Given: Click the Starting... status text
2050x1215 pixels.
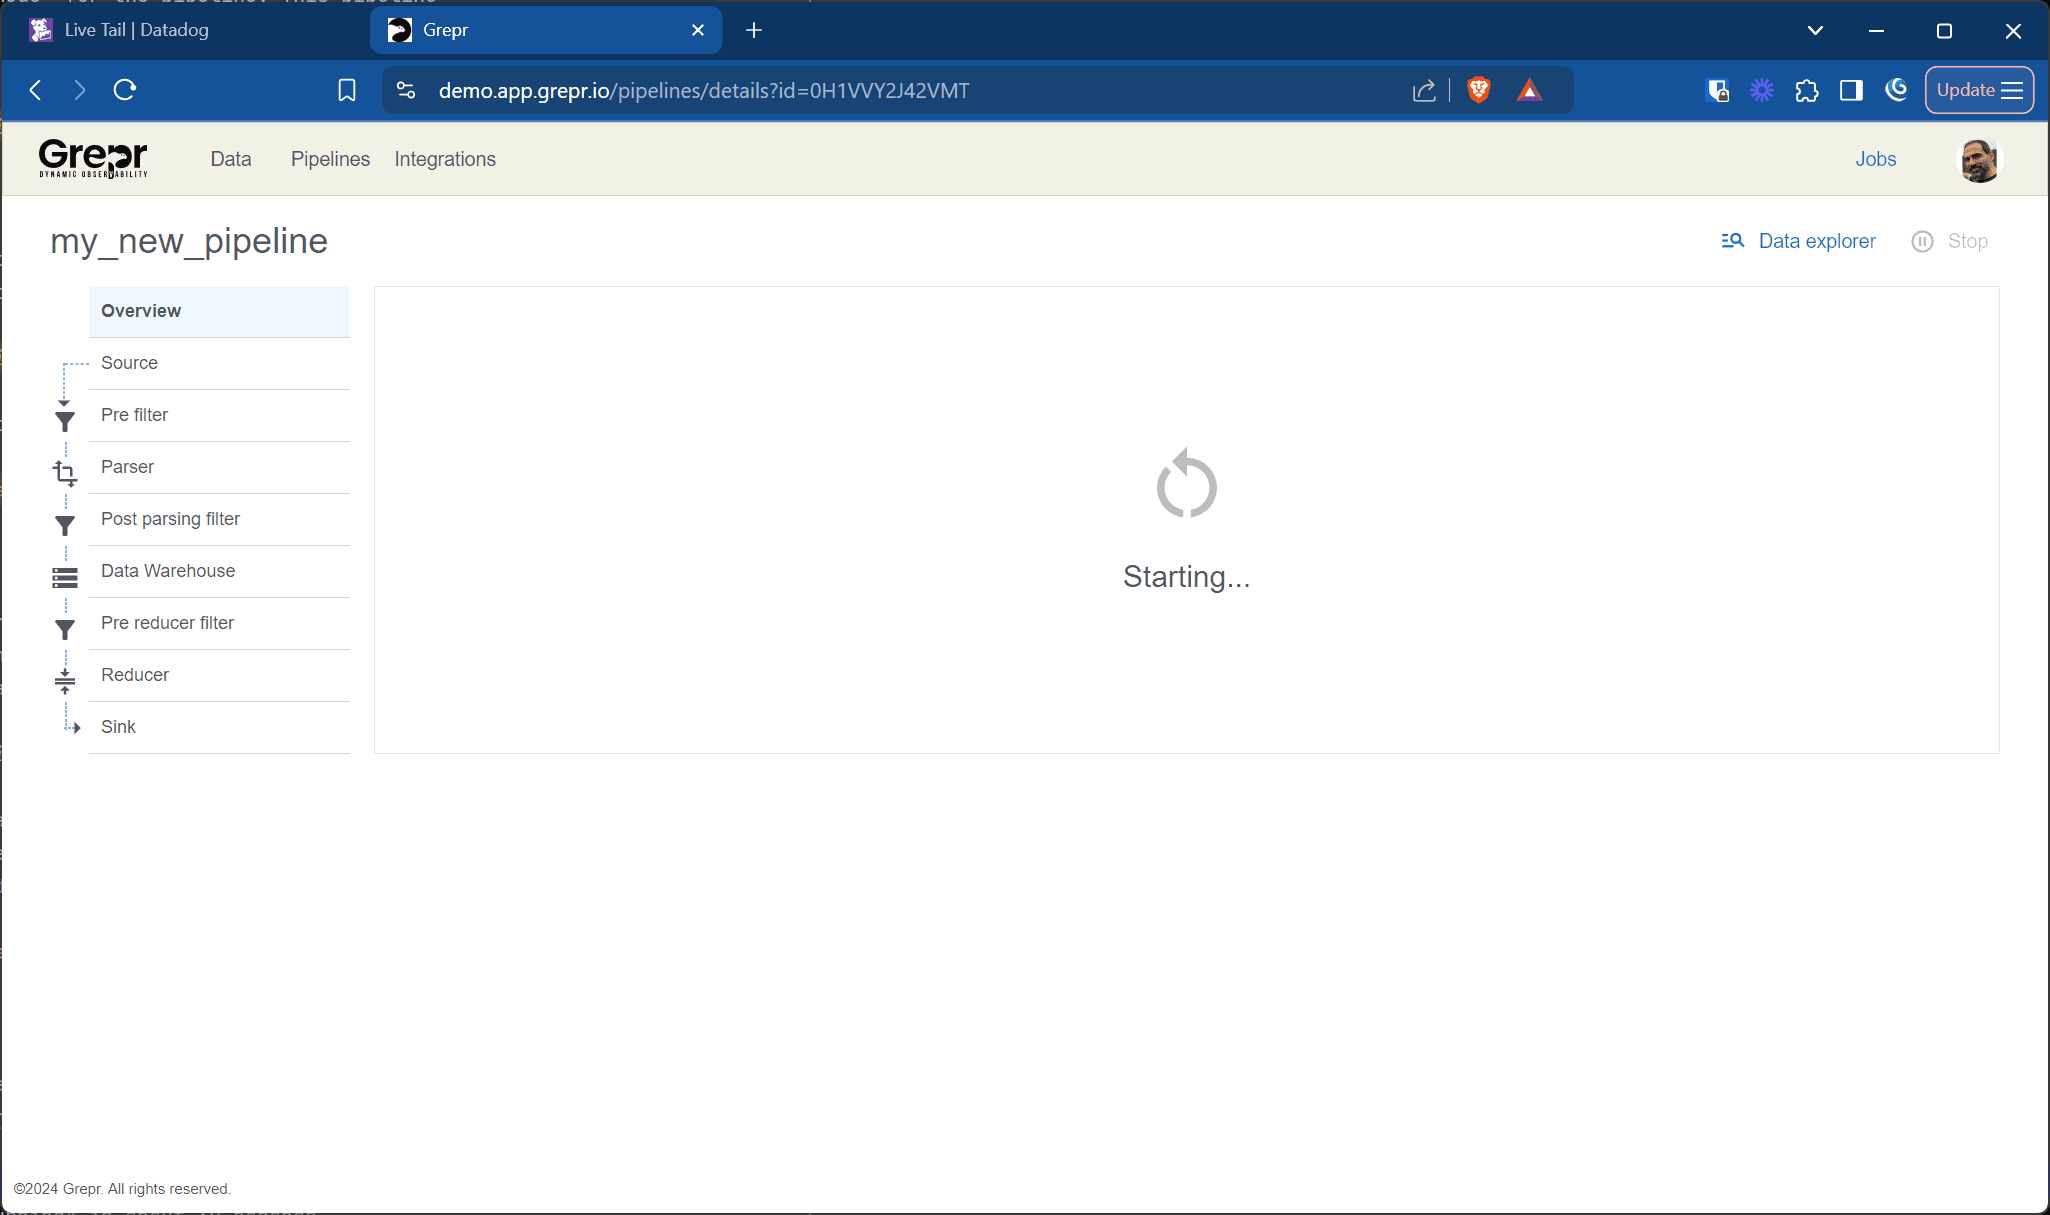Looking at the screenshot, I should [1186, 577].
